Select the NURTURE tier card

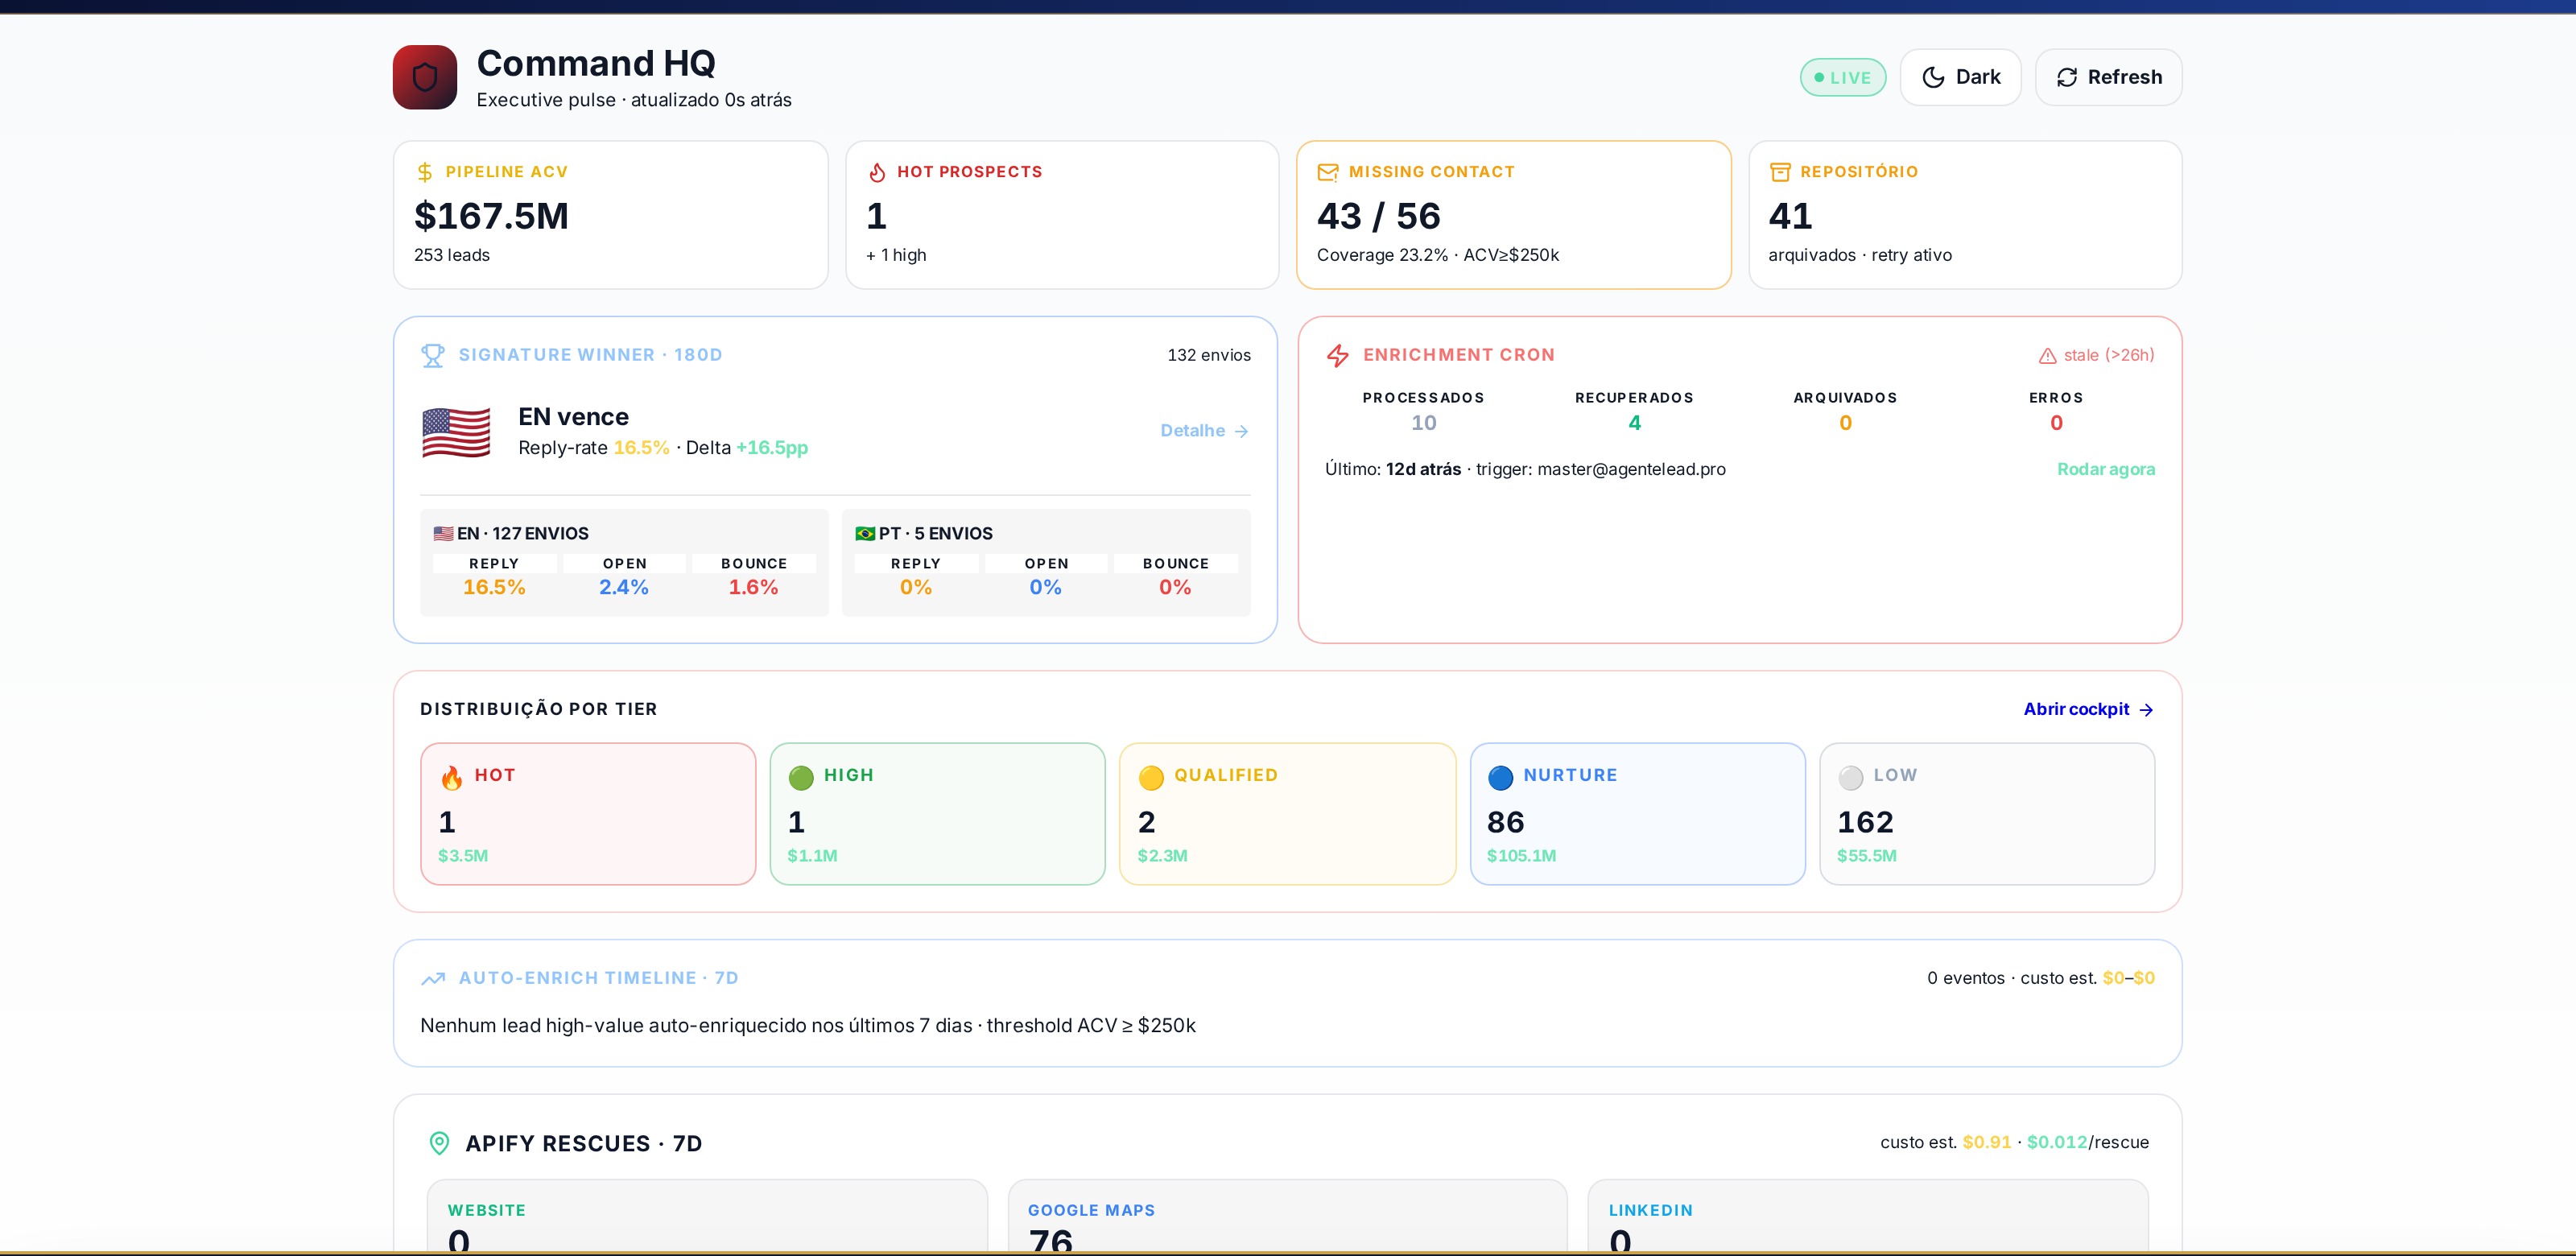(x=1637, y=814)
